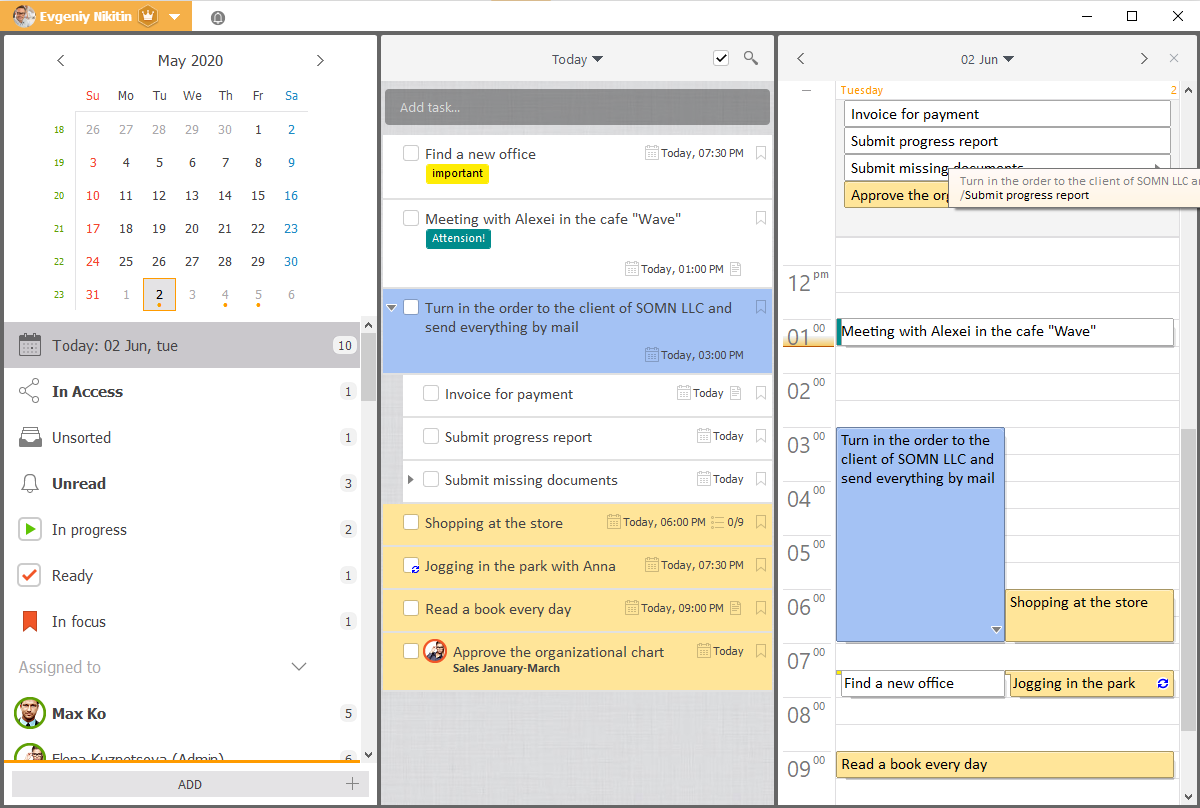This screenshot has width=1200, height=808.
Task: Select Unread in the left sidebar
Action: (80, 483)
